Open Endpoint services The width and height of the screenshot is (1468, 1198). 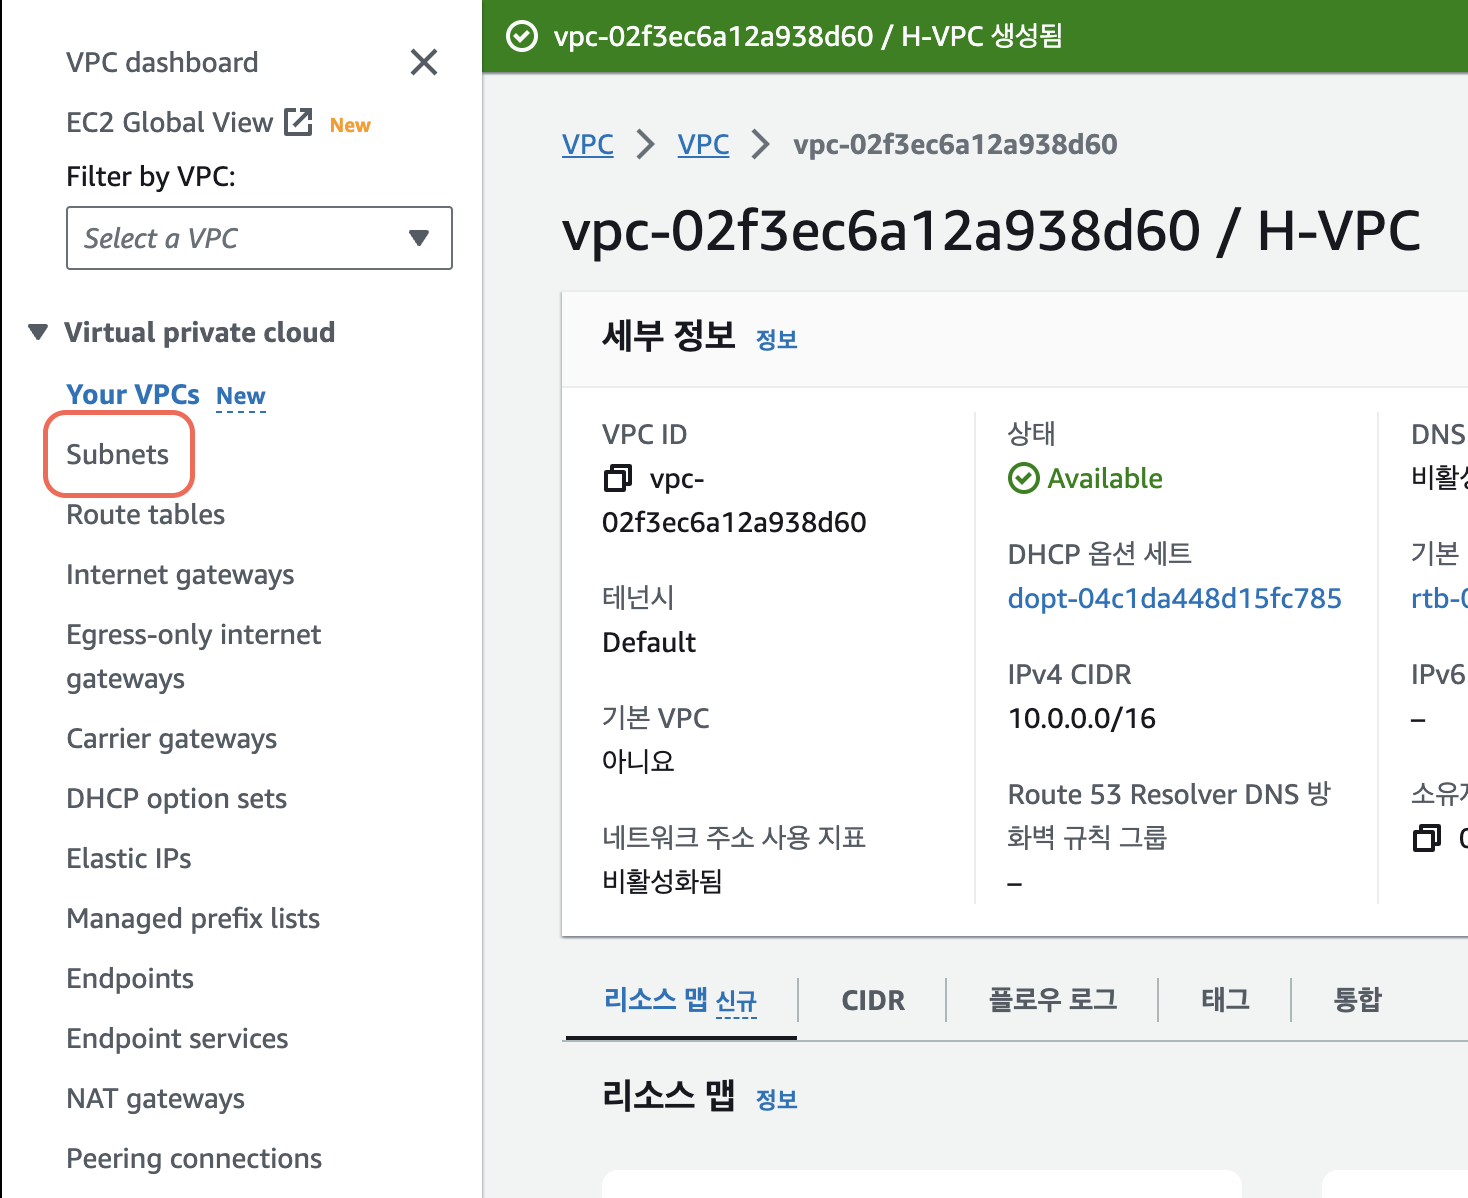(177, 1038)
